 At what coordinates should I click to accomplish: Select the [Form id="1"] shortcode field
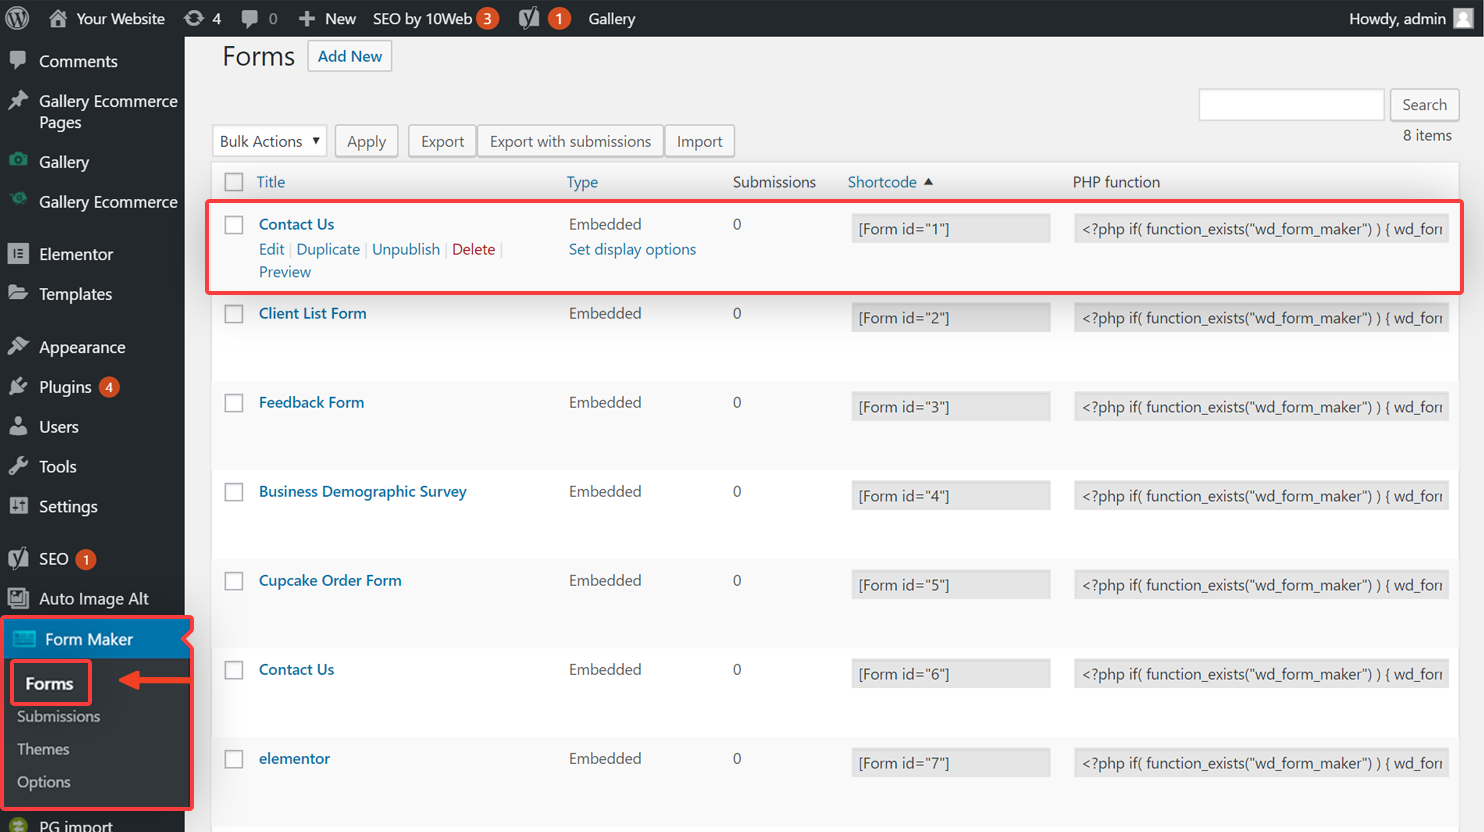point(951,228)
